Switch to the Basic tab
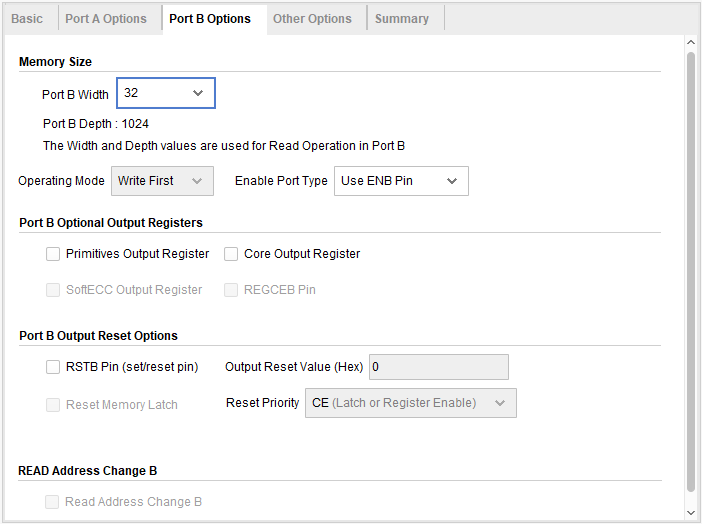This screenshot has width=702, height=524. click(27, 19)
